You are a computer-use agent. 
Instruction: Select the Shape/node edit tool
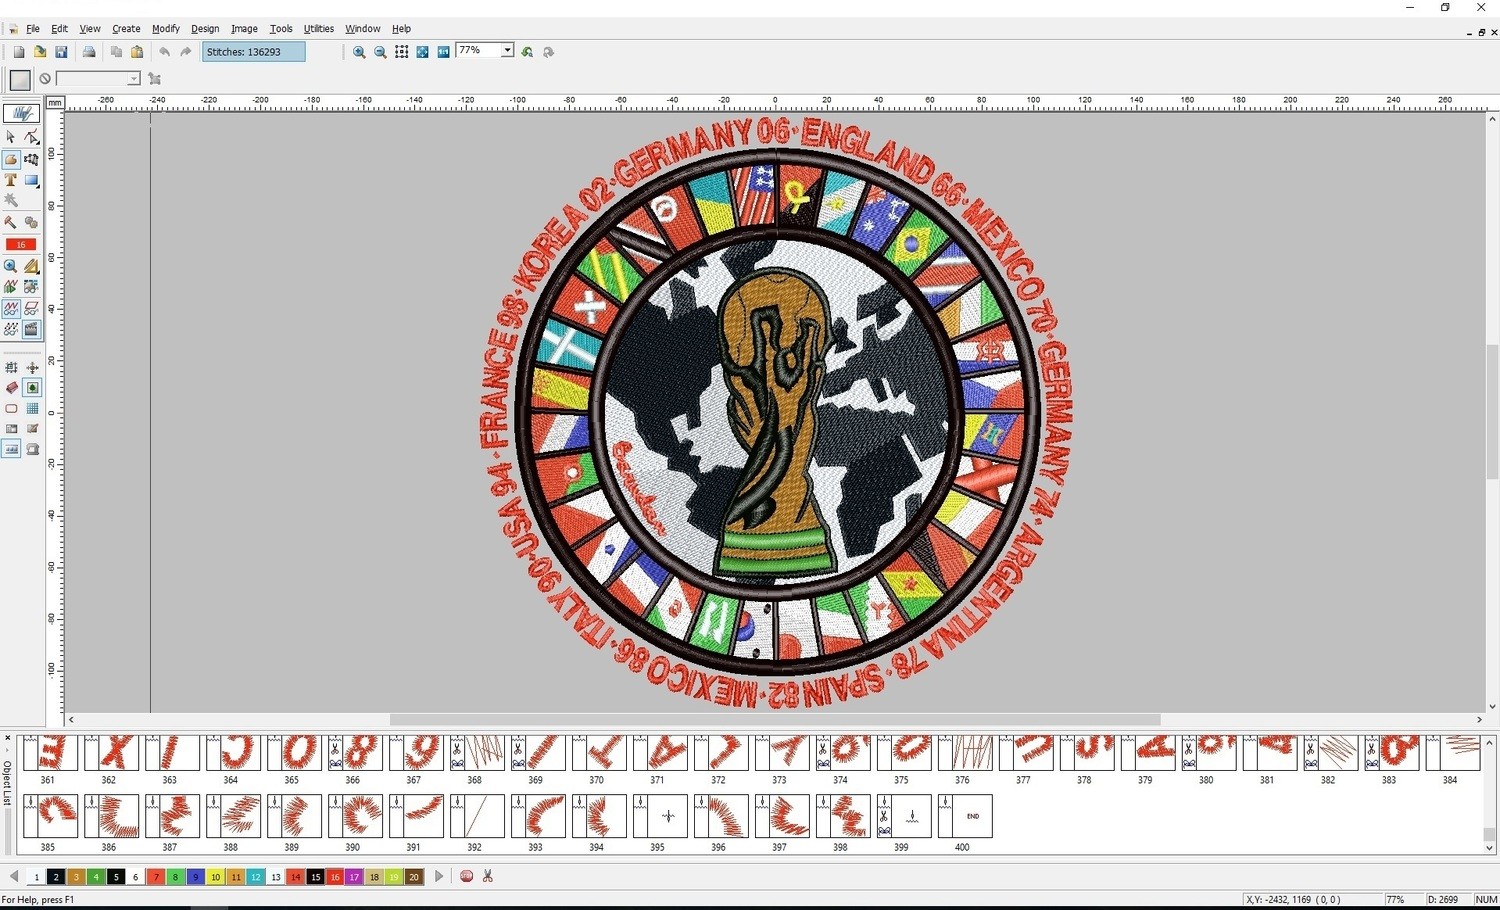32,137
